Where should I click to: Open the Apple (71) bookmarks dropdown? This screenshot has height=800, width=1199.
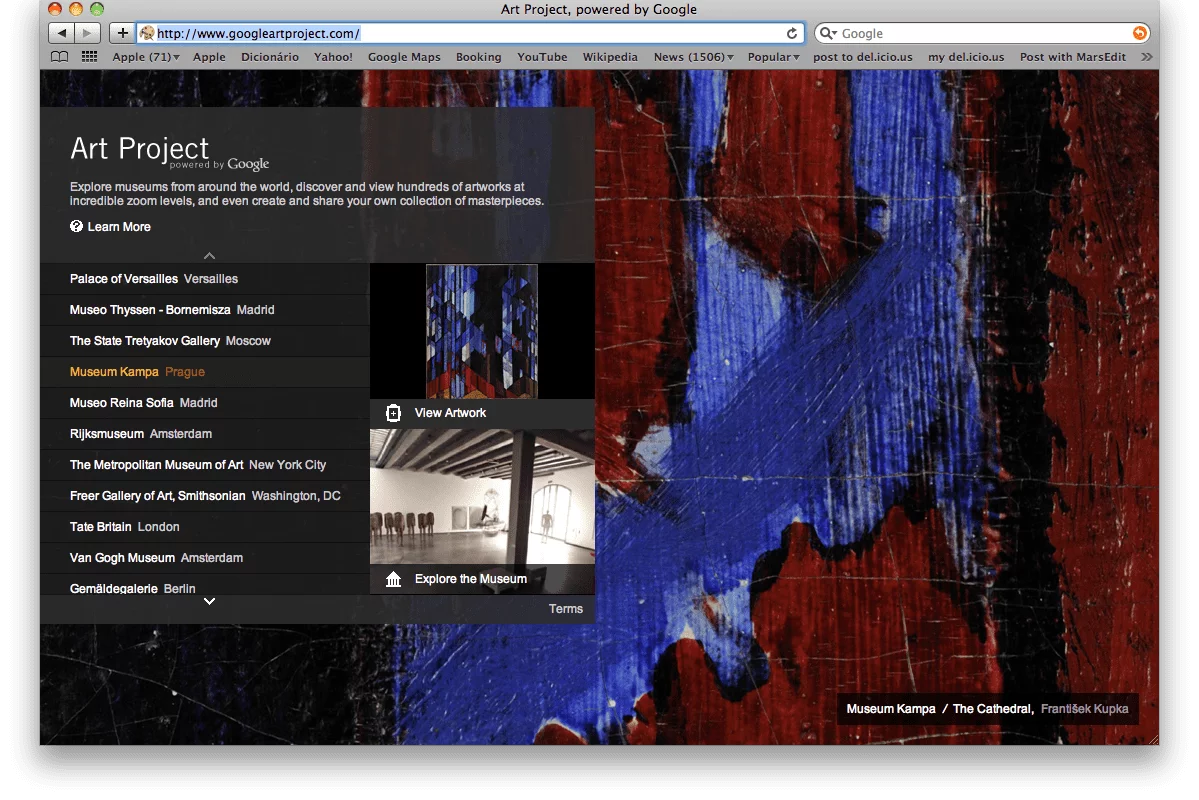145,57
